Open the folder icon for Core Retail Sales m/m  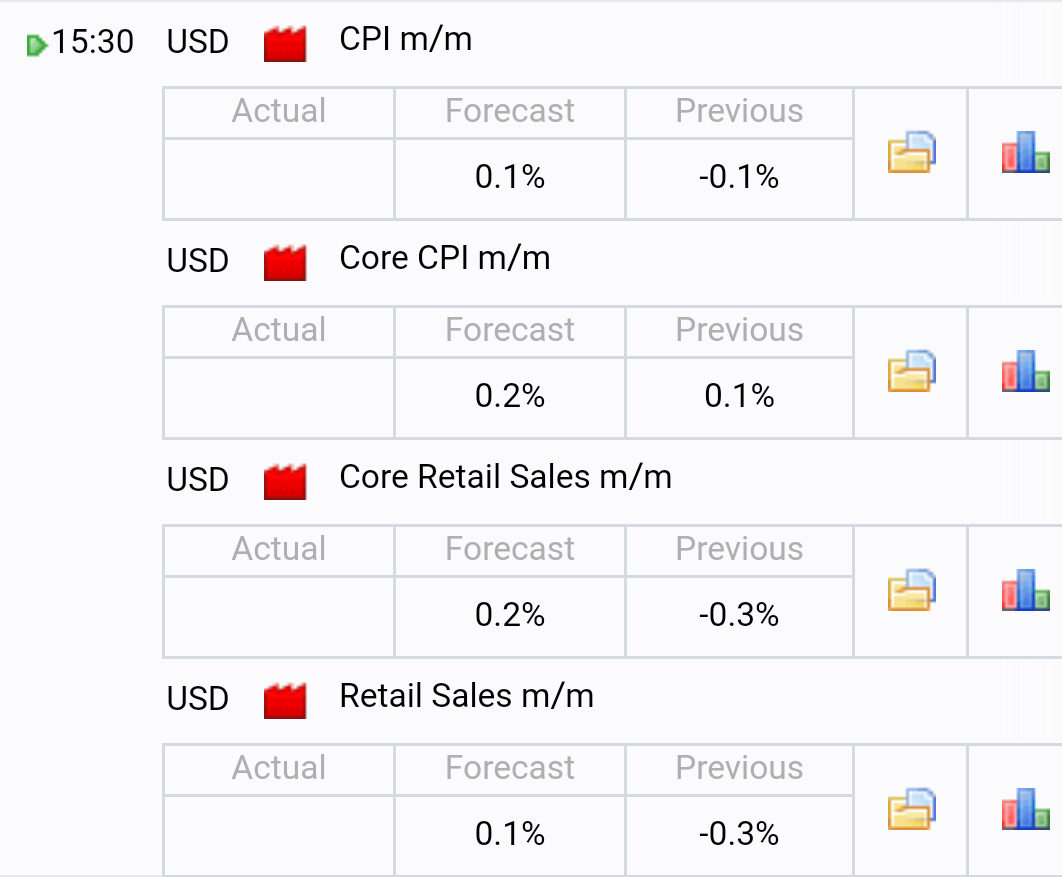coord(912,590)
